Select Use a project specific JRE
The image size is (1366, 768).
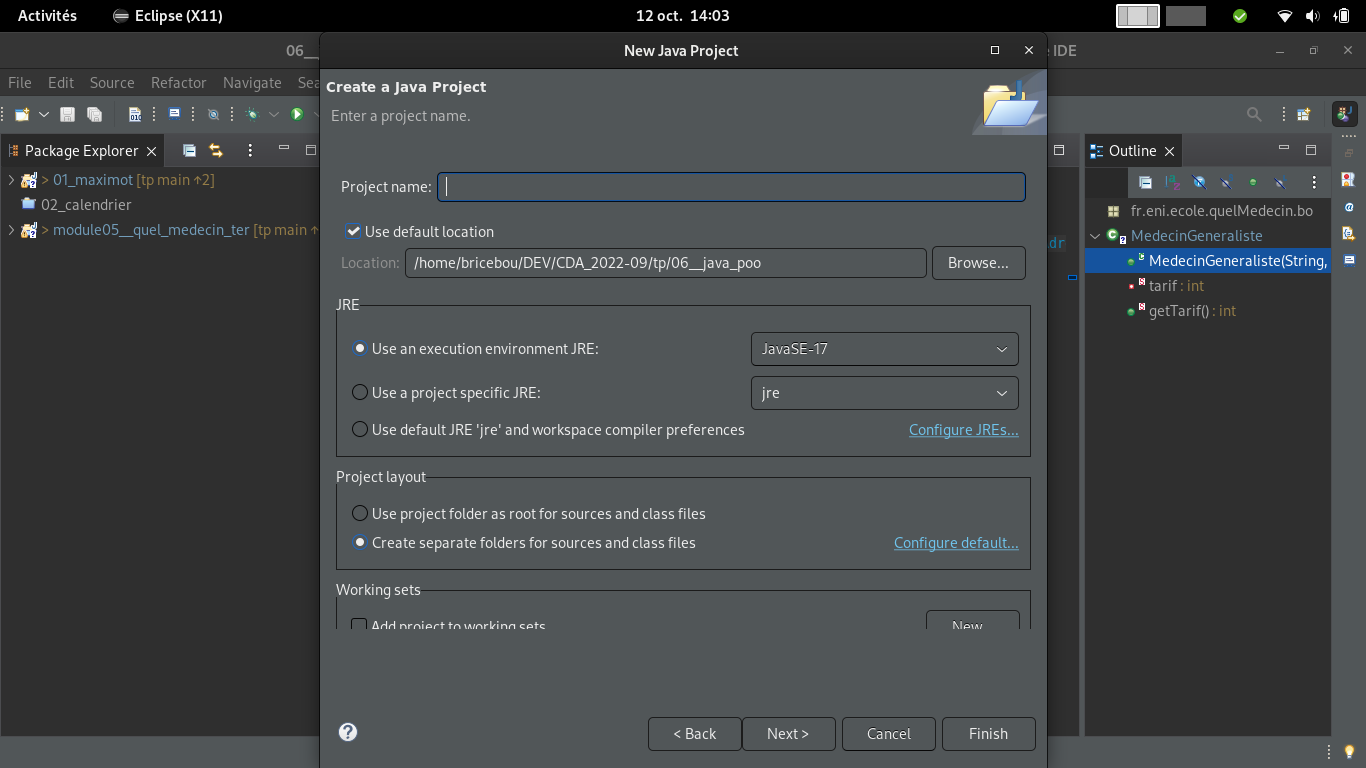pos(360,393)
